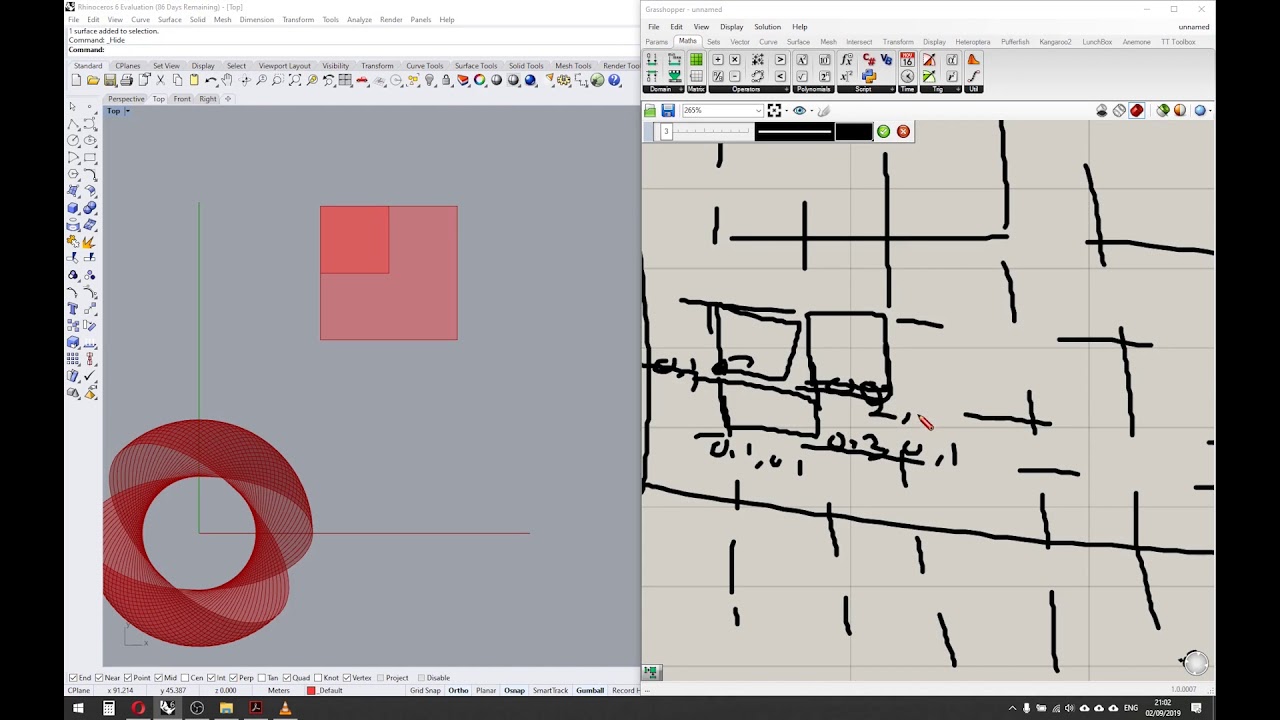
Task: Click the red Default layer swatch
Action: pyautogui.click(x=311, y=690)
